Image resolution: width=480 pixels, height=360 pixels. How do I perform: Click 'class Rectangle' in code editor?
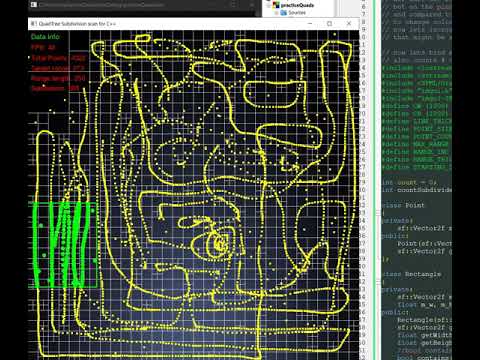pos(411,274)
